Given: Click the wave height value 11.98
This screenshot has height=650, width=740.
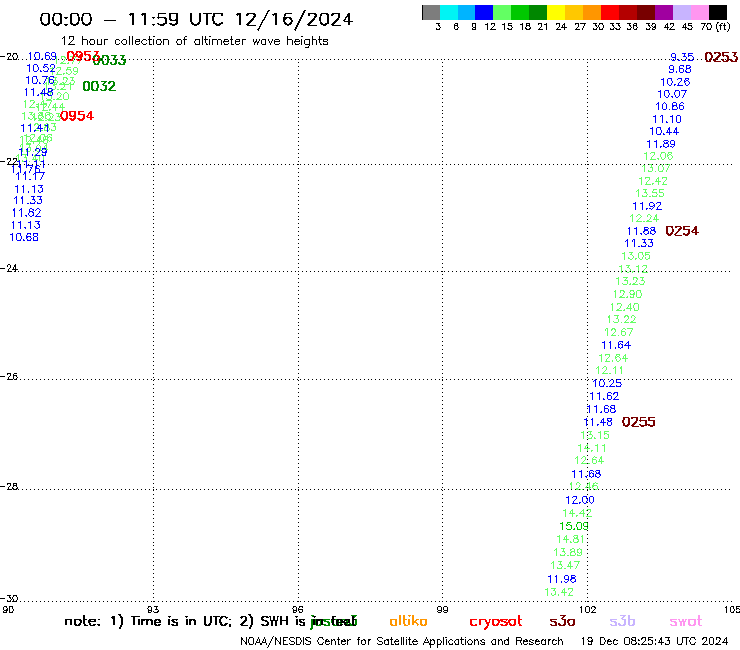Looking at the screenshot, I should [x=562, y=579].
